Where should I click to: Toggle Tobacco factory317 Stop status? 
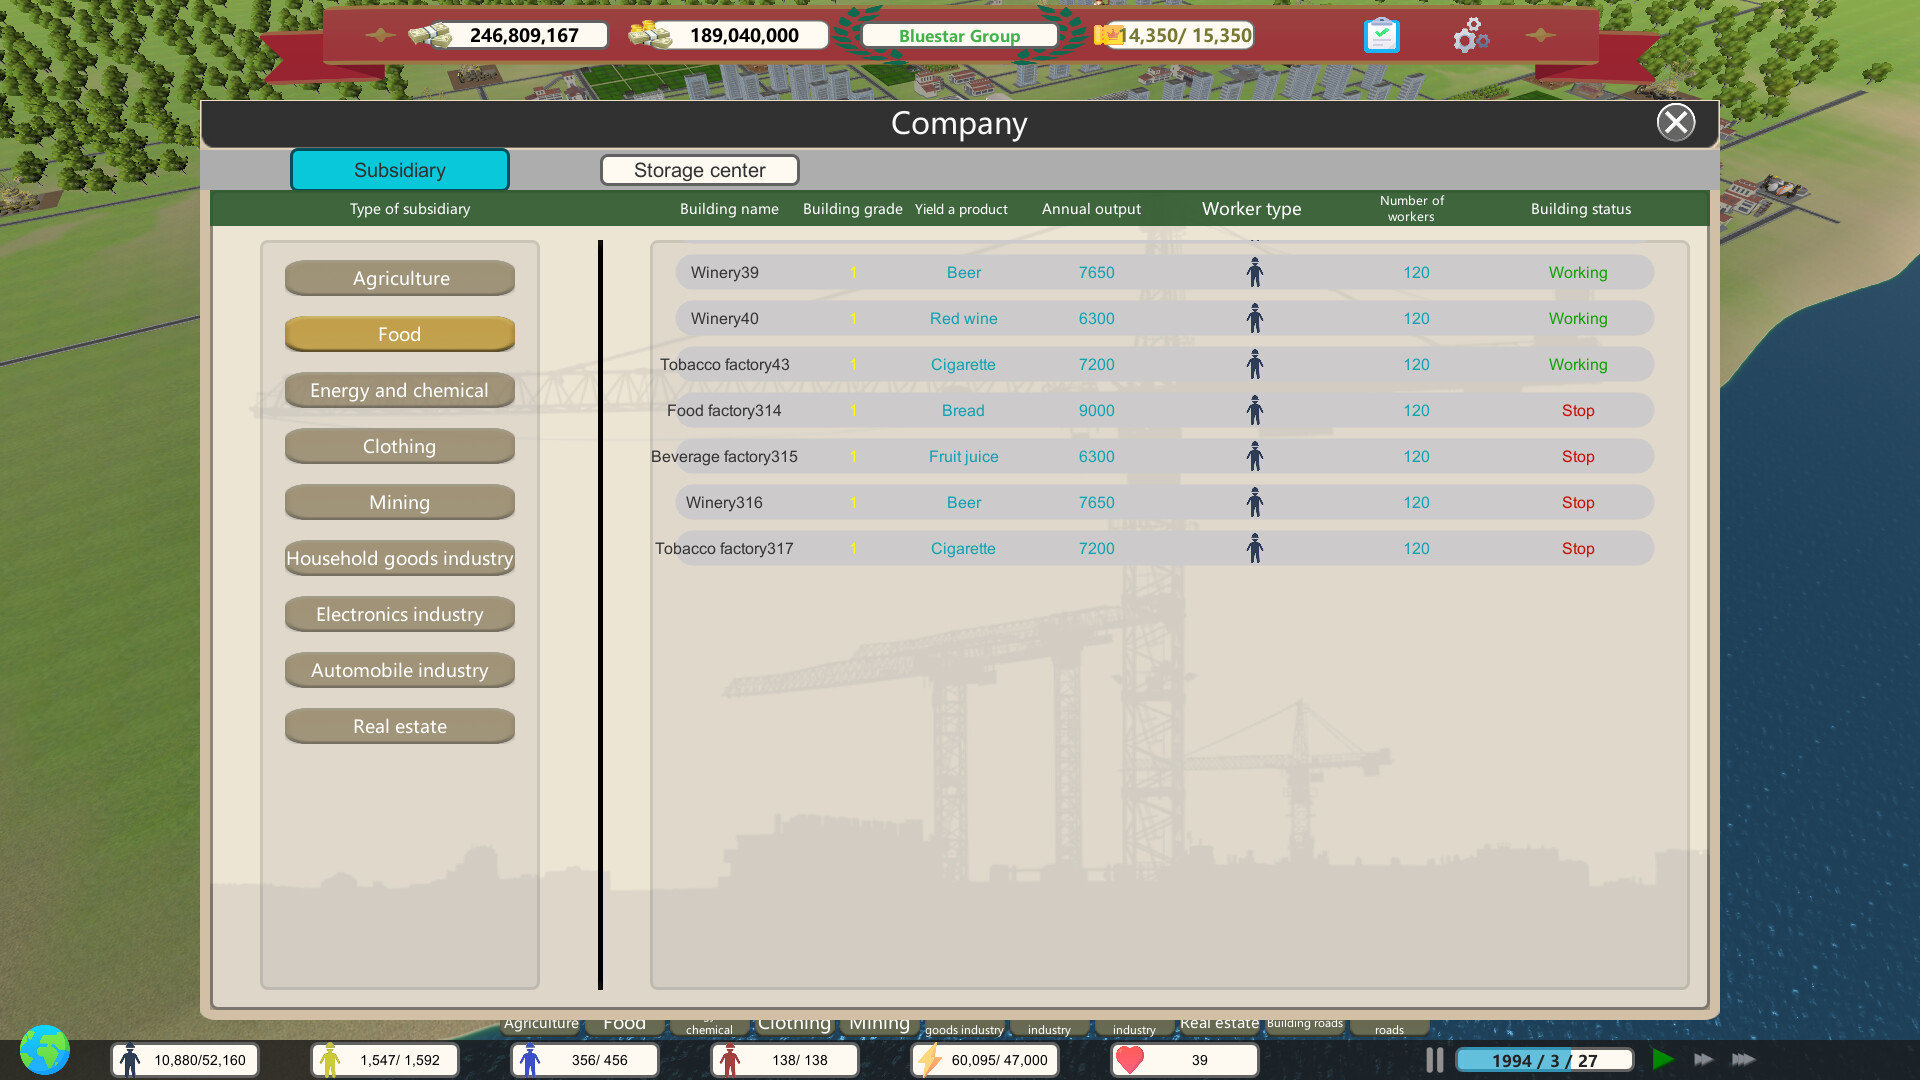click(1577, 548)
